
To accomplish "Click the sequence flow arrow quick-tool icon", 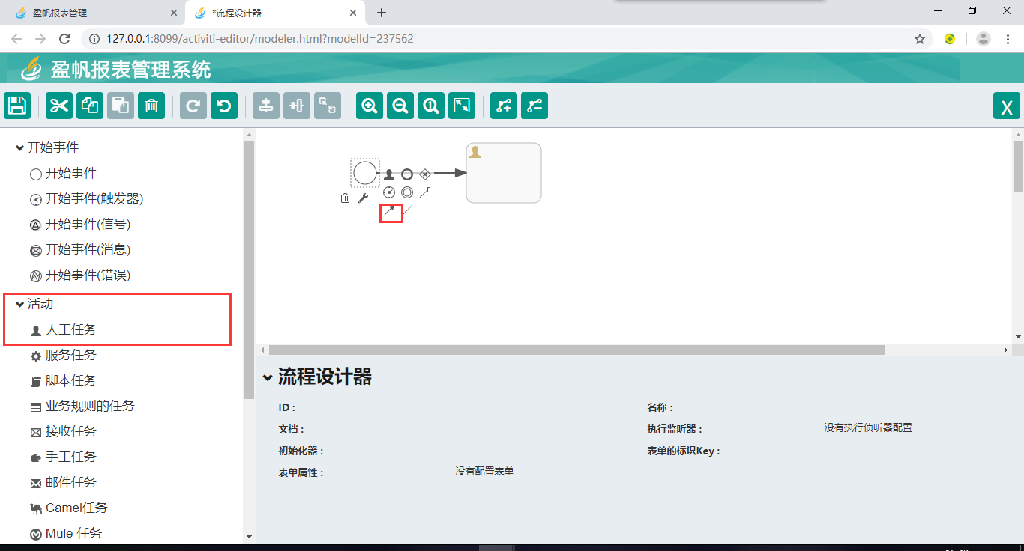I will 391,212.
